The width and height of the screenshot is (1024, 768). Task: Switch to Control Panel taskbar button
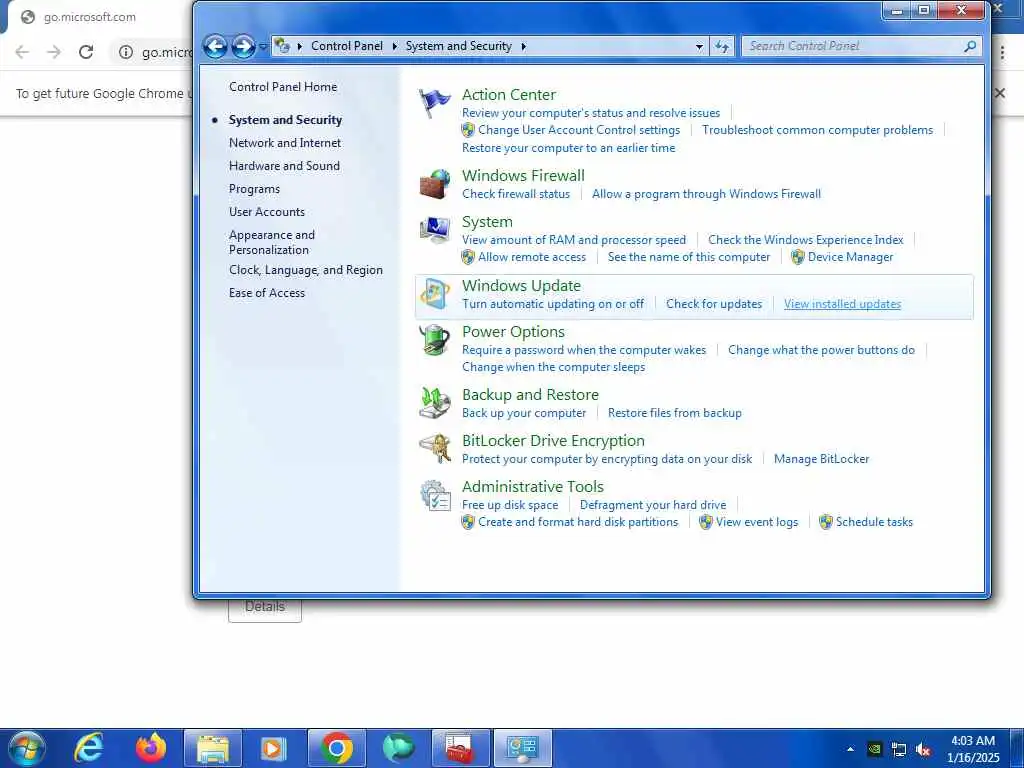(x=522, y=748)
